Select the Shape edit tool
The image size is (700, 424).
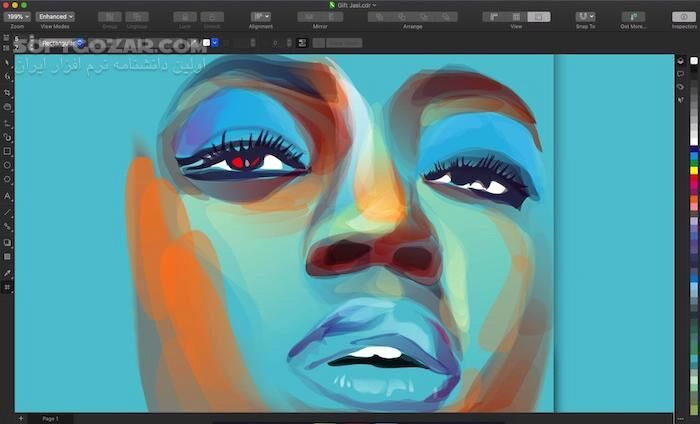click(7, 77)
